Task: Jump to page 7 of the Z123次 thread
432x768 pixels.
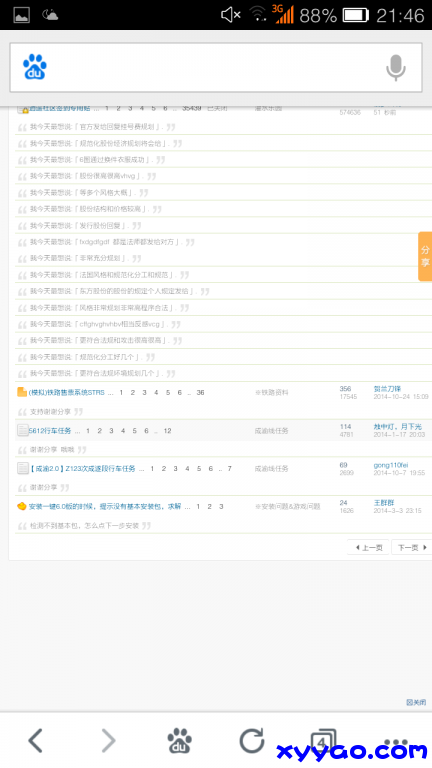Action: tap(229, 469)
